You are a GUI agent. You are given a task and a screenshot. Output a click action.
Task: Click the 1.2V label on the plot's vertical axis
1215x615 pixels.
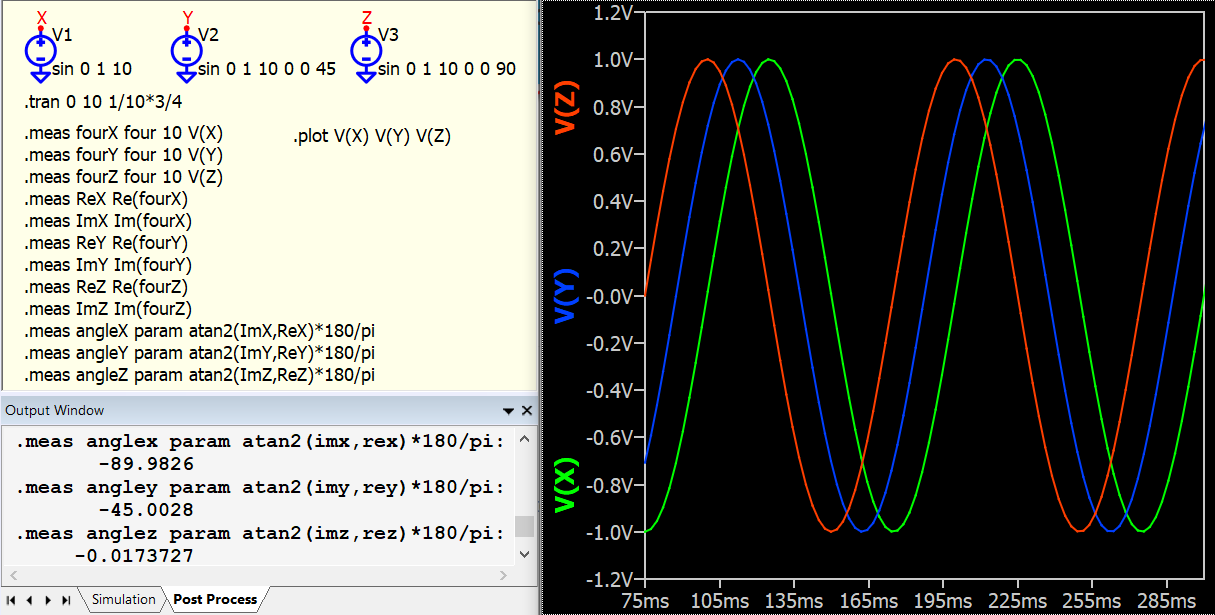click(x=614, y=13)
